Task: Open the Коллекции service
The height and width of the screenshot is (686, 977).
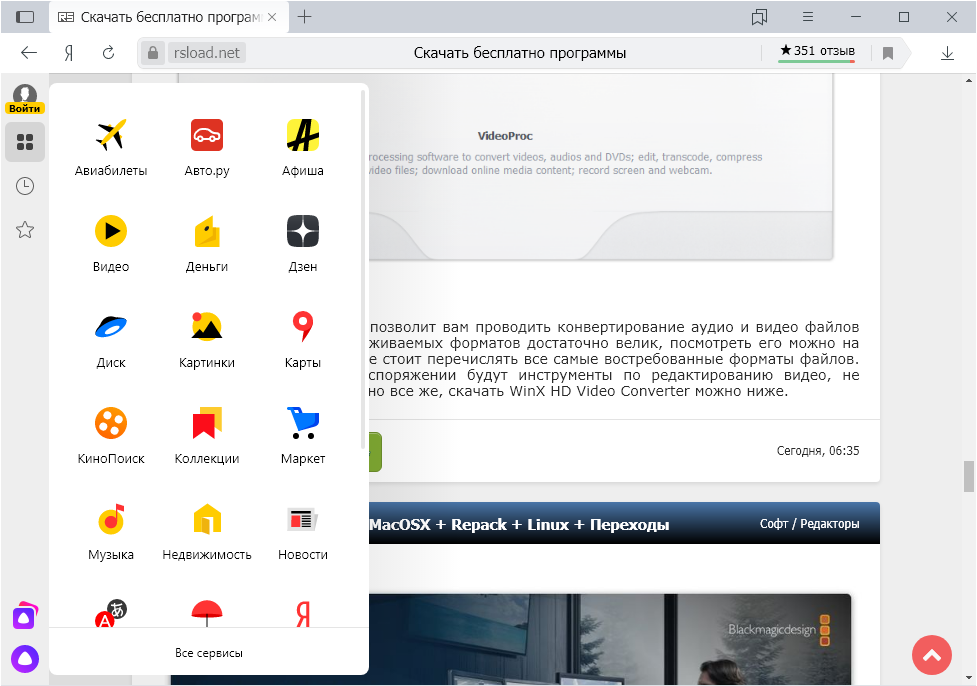Action: (x=207, y=436)
